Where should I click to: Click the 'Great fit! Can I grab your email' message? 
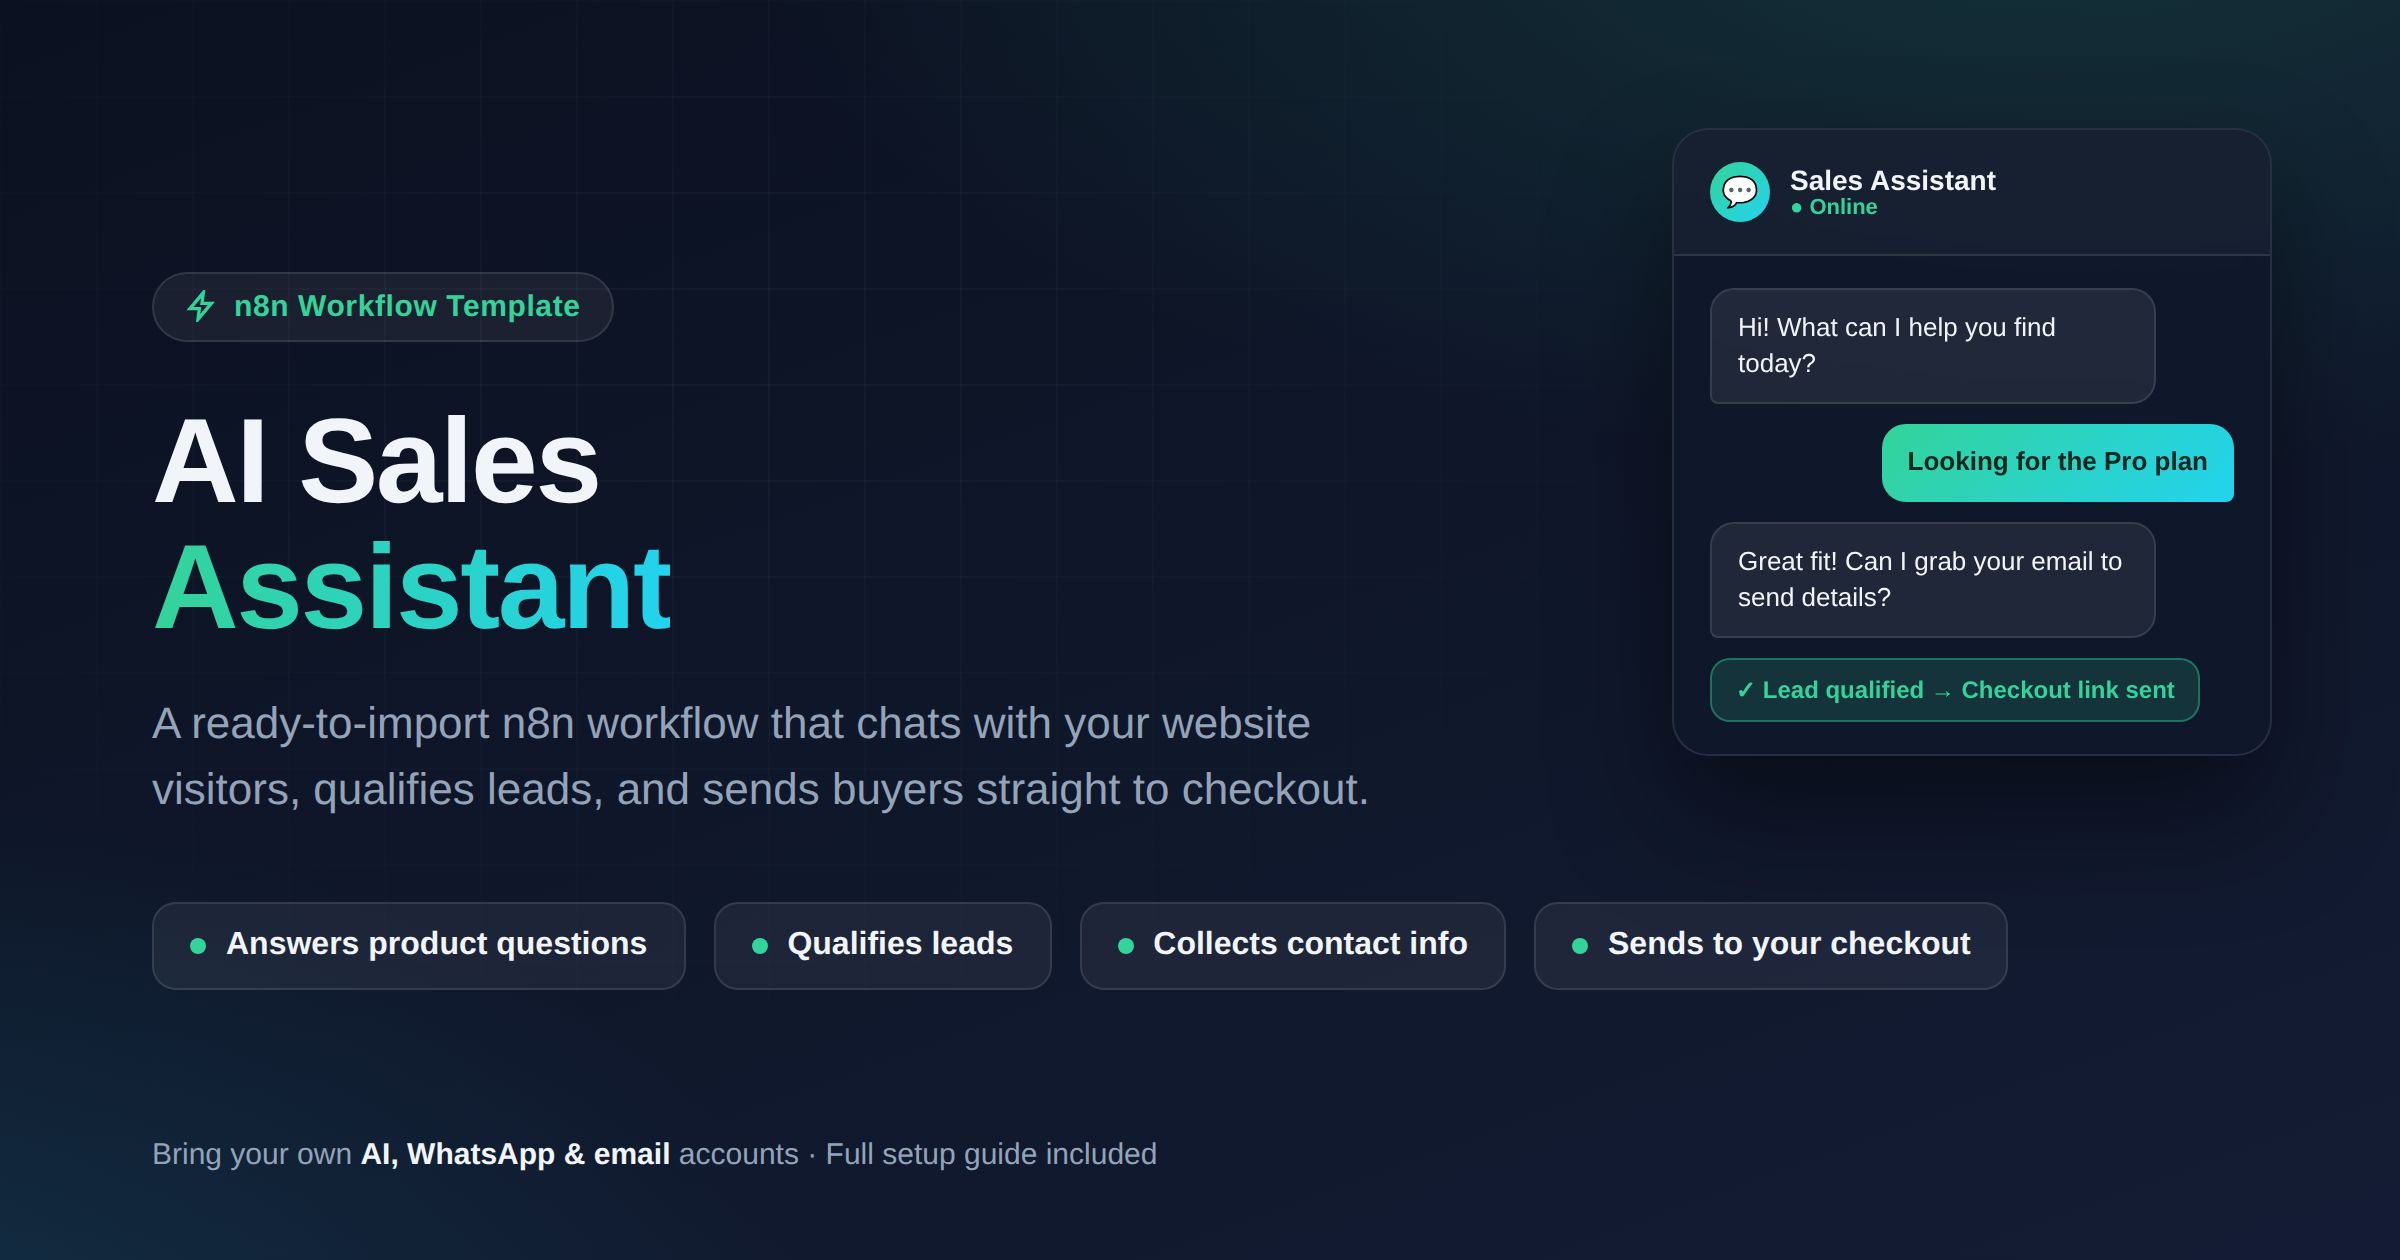[1932, 580]
